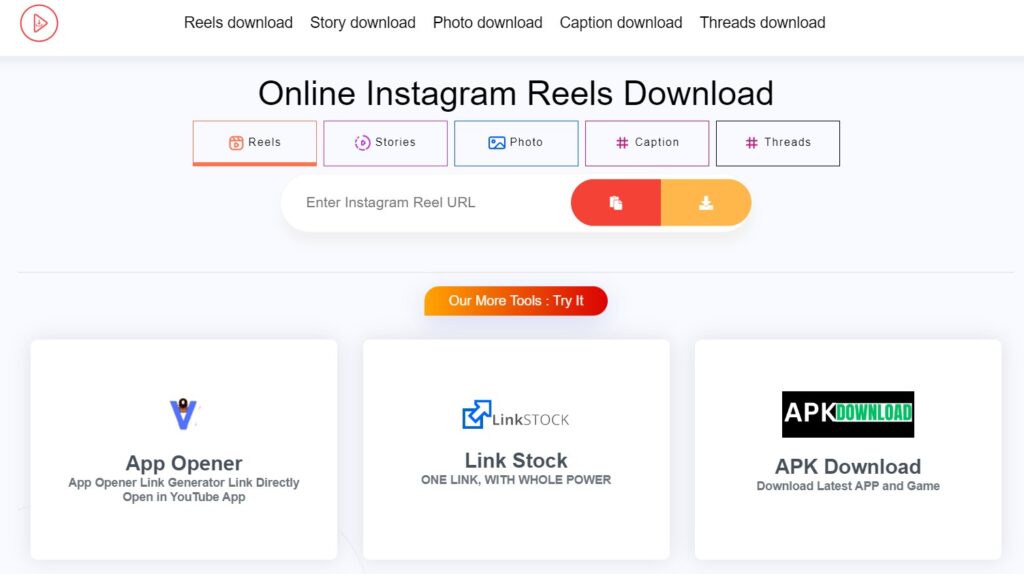This screenshot has height=574, width=1024.
Task: Click the red paste clipboard icon
Action: coord(616,203)
